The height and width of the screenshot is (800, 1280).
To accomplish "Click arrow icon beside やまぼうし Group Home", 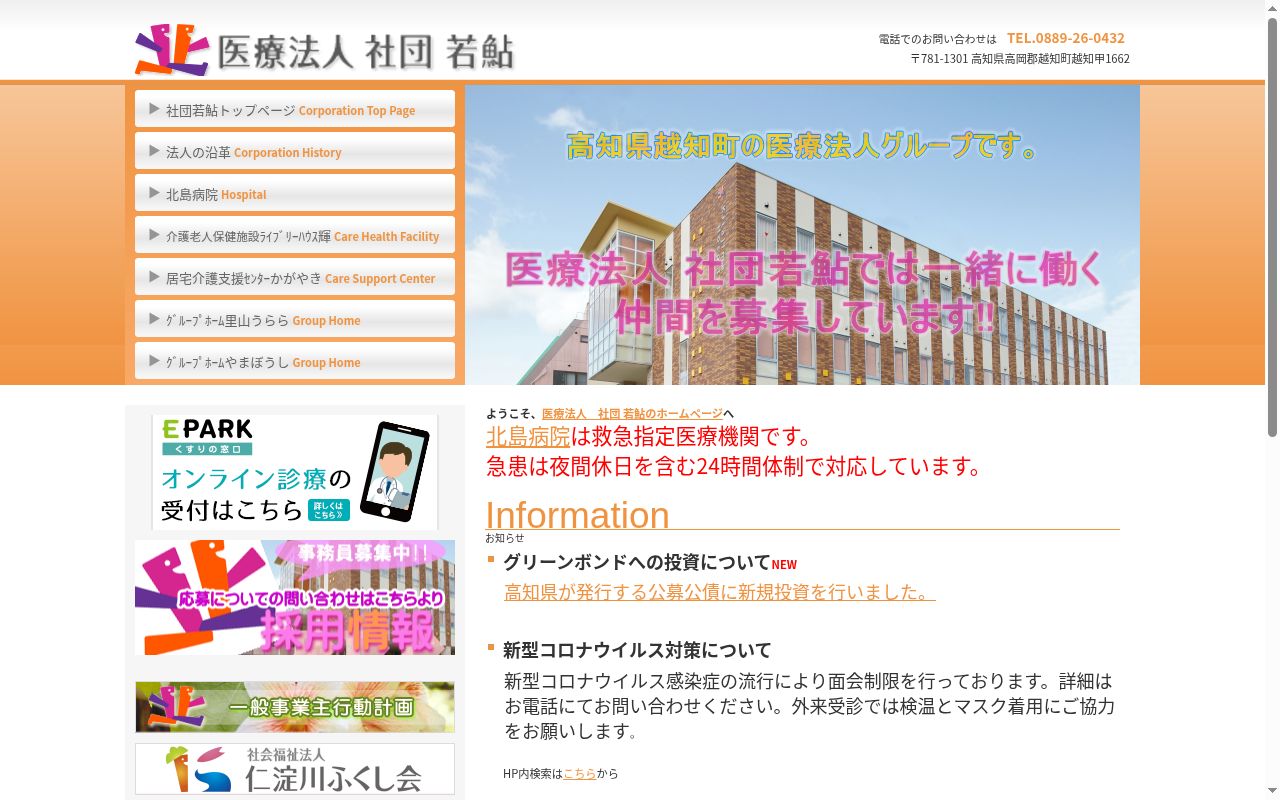I will [x=154, y=361].
